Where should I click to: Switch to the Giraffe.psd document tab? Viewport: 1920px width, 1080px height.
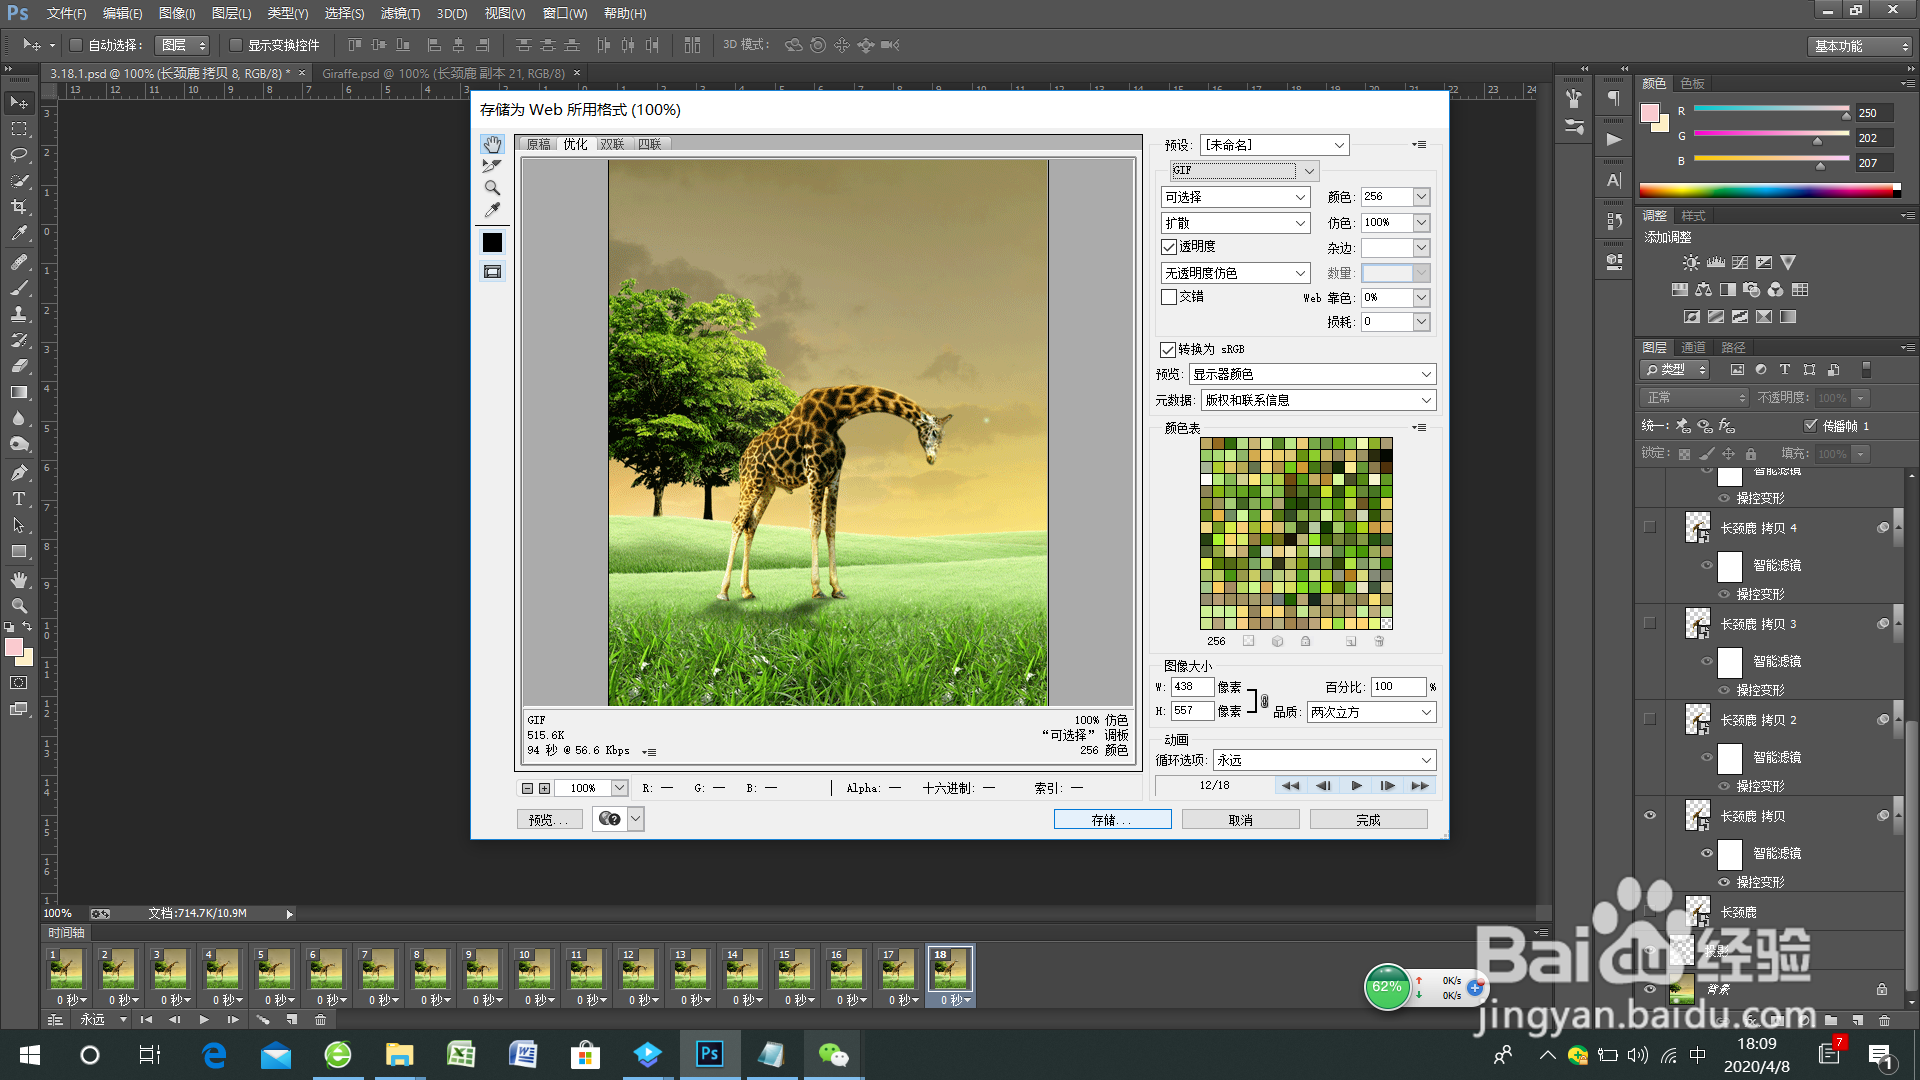point(443,73)
